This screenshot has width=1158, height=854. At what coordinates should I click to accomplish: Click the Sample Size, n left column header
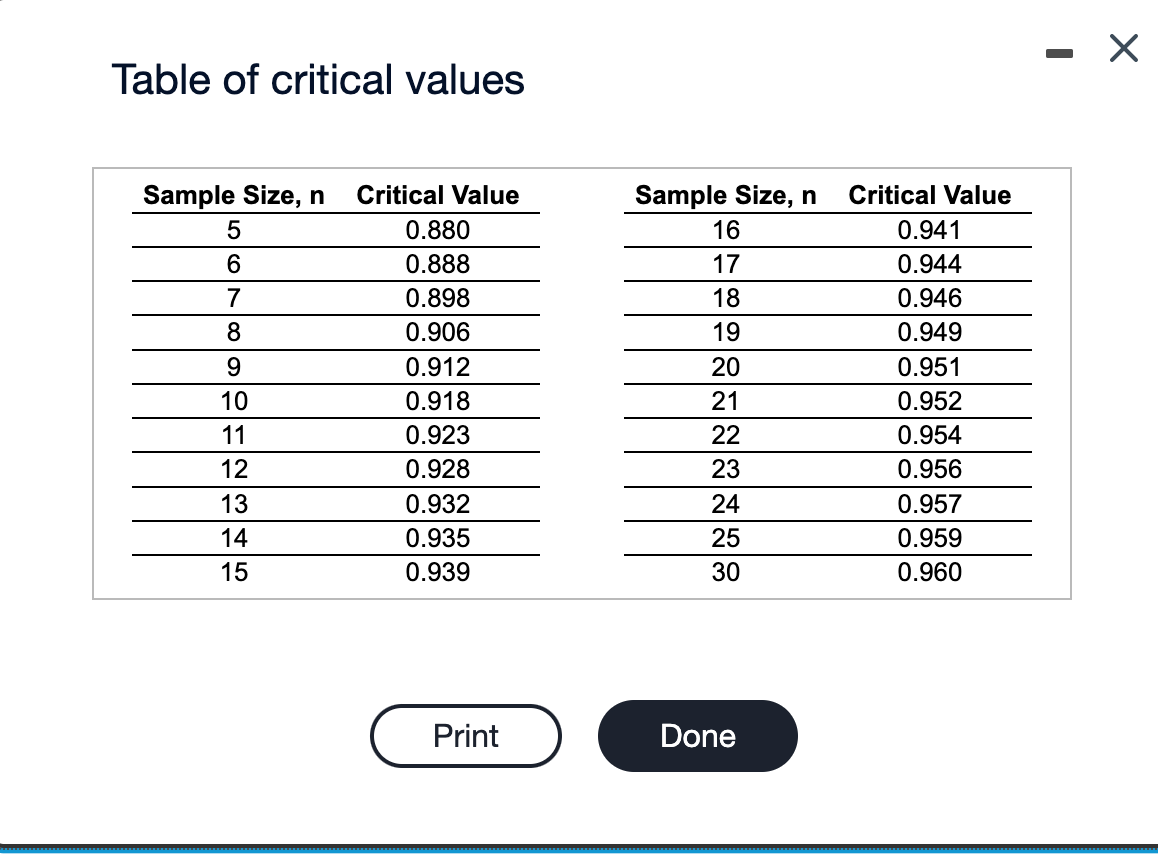(232, 195)
